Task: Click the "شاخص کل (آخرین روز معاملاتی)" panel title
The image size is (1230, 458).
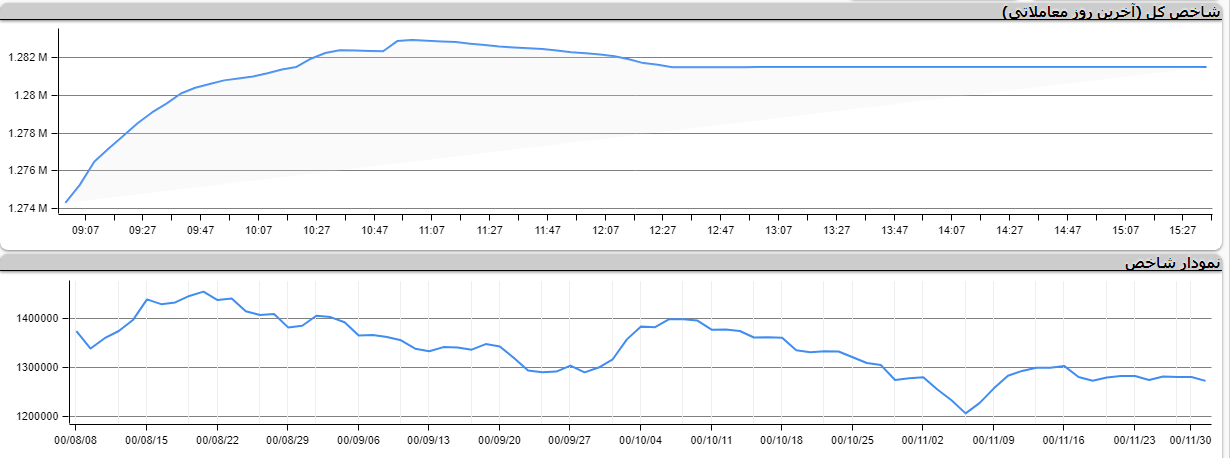Action: tap(1113, 12)
